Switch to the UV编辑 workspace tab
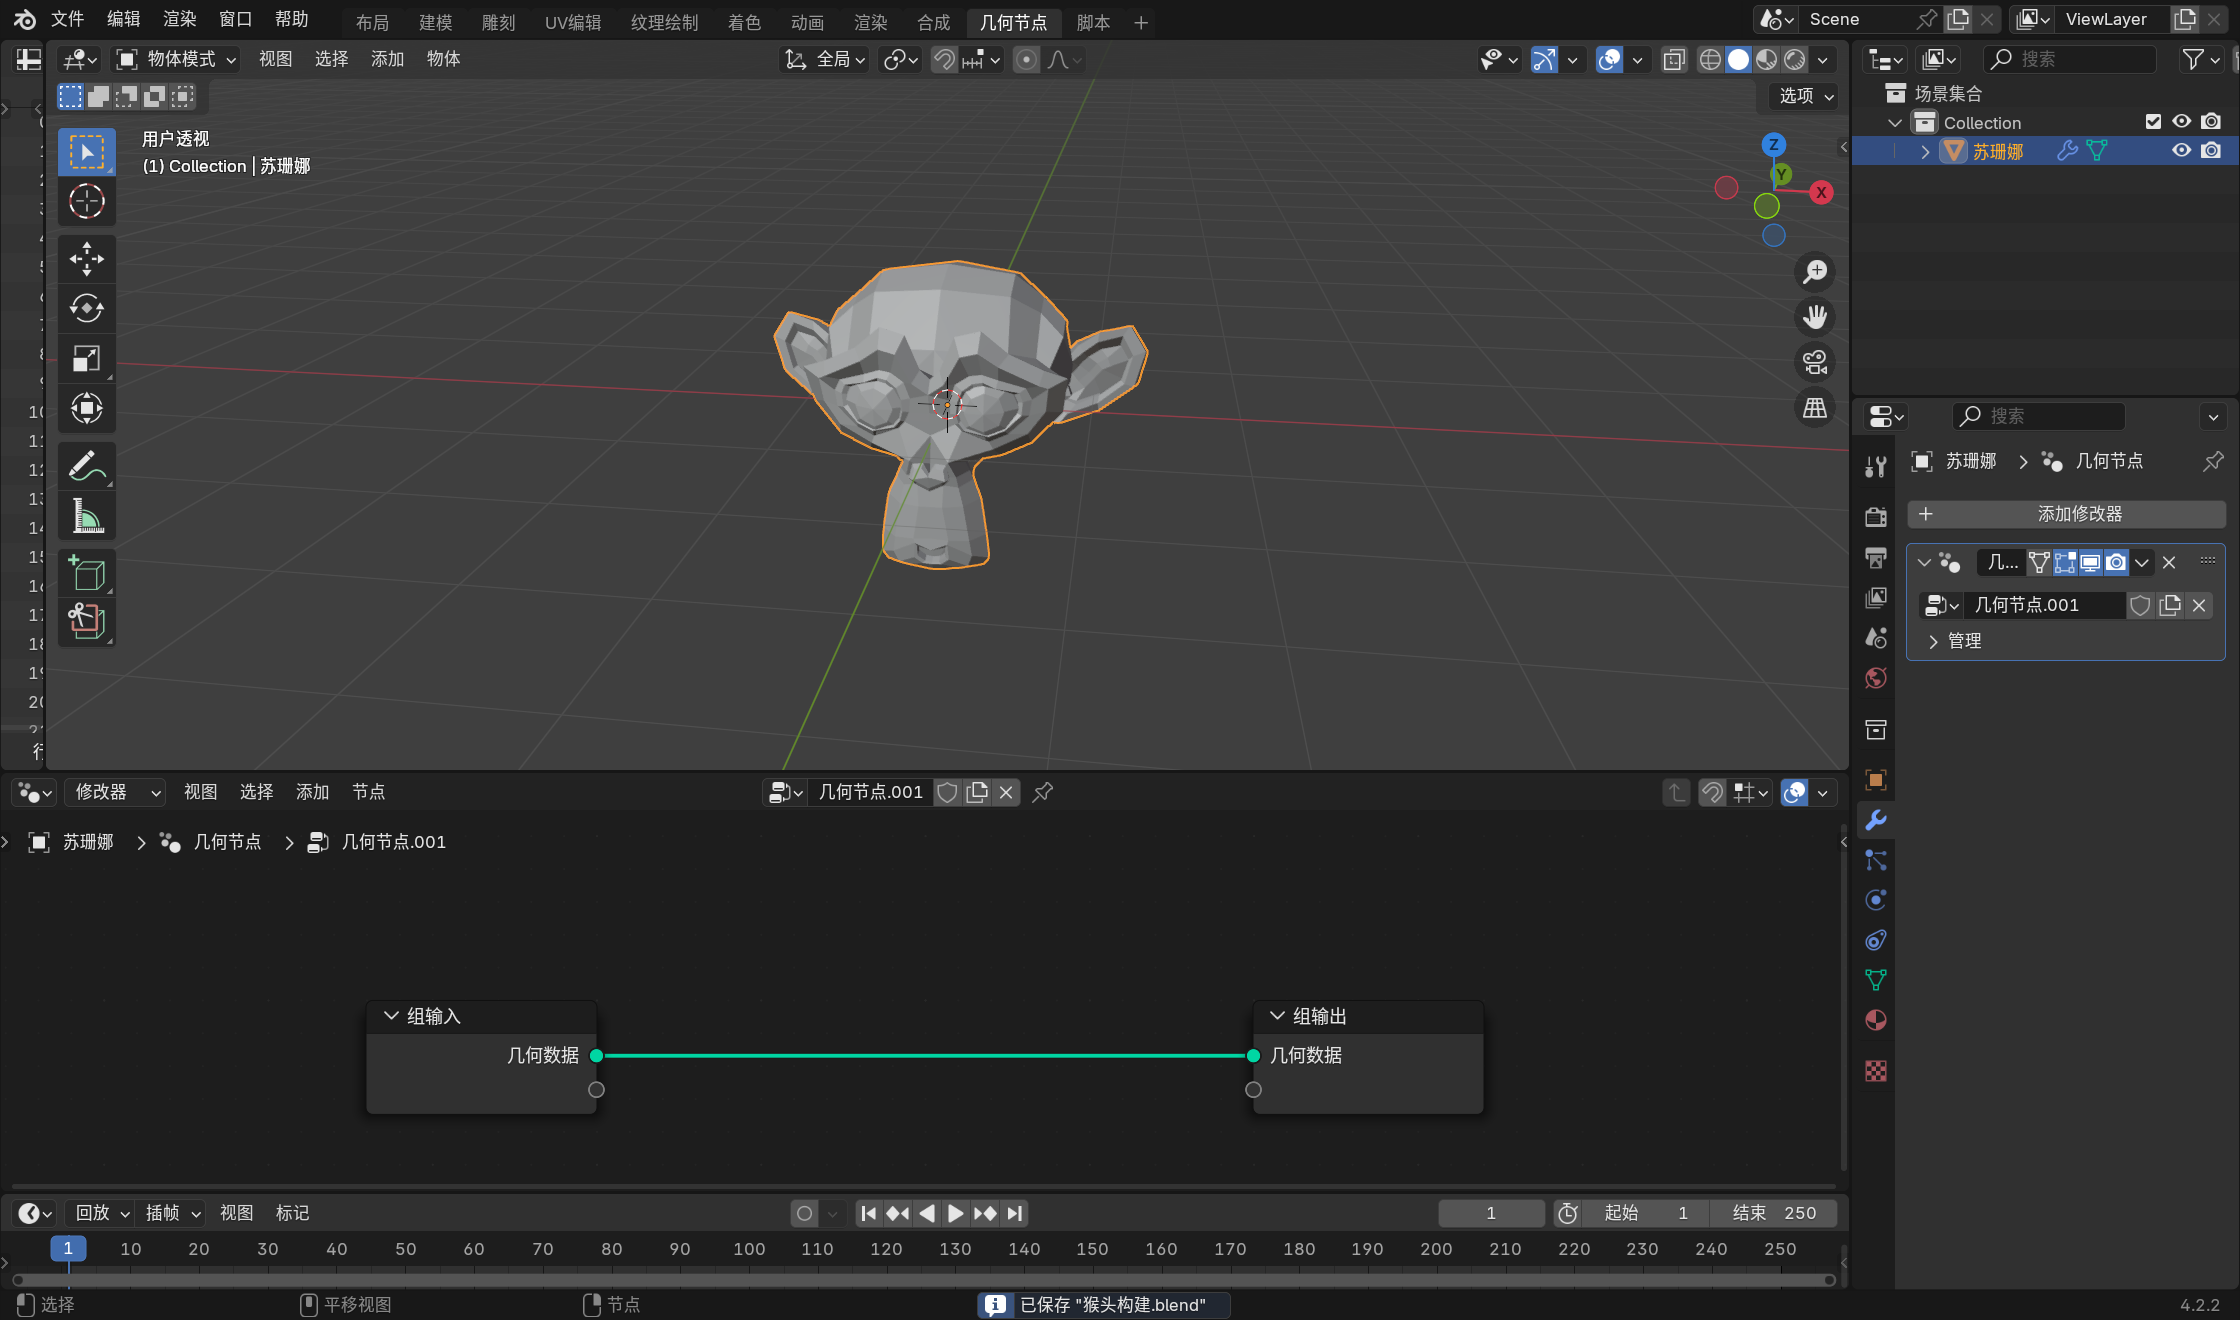The width and height of the screenshot is (2240, 1320). coord(573,22)
